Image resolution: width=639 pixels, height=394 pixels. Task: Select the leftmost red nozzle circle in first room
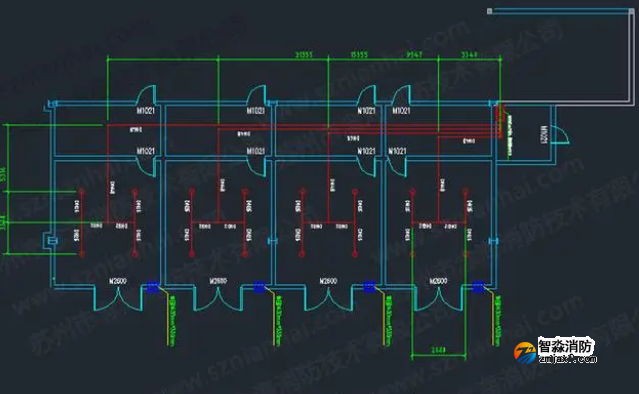[82, 191]
